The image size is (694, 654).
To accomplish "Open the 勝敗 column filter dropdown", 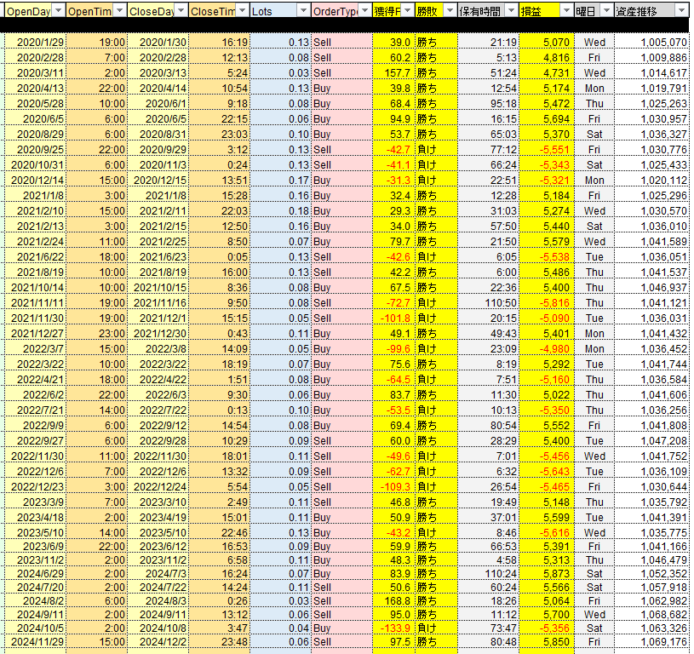I will [449, 9].
